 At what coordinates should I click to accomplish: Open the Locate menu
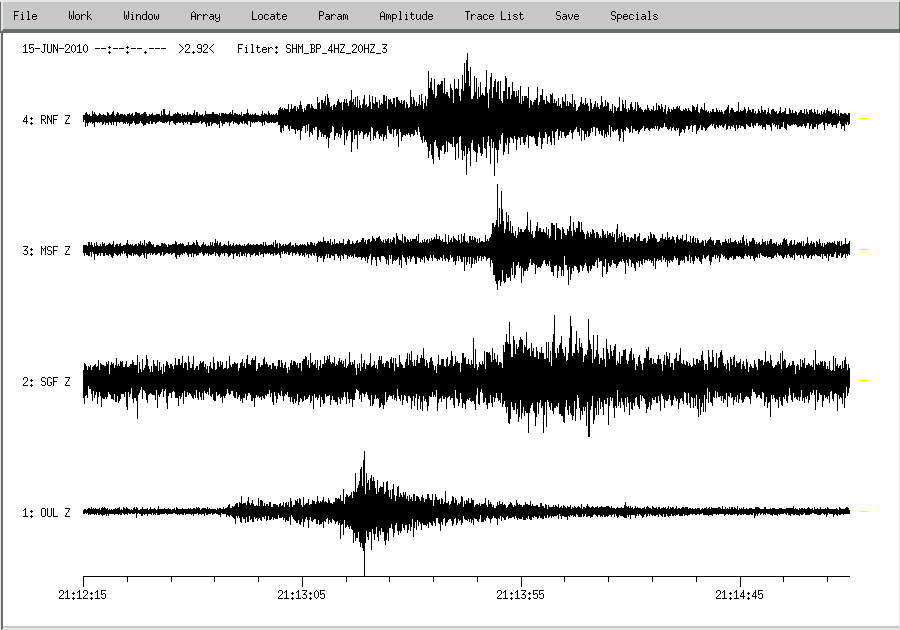click(x=269, y=16)
